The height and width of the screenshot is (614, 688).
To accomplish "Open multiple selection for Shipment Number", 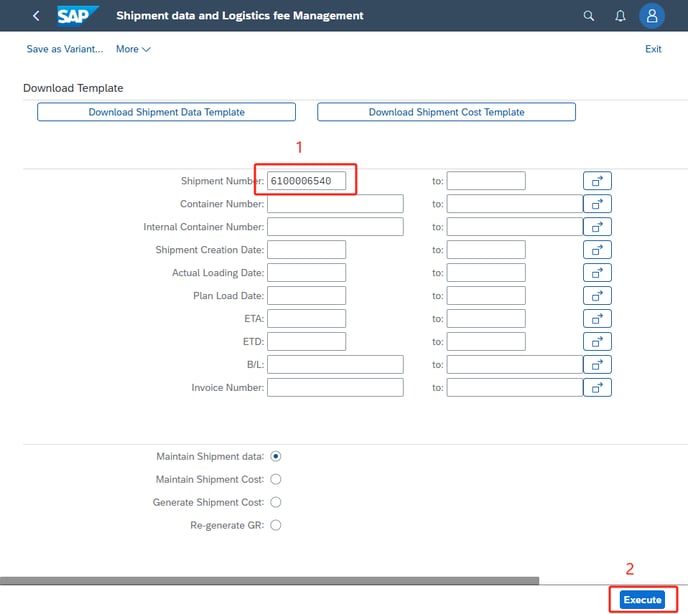I will pos(597,181).
